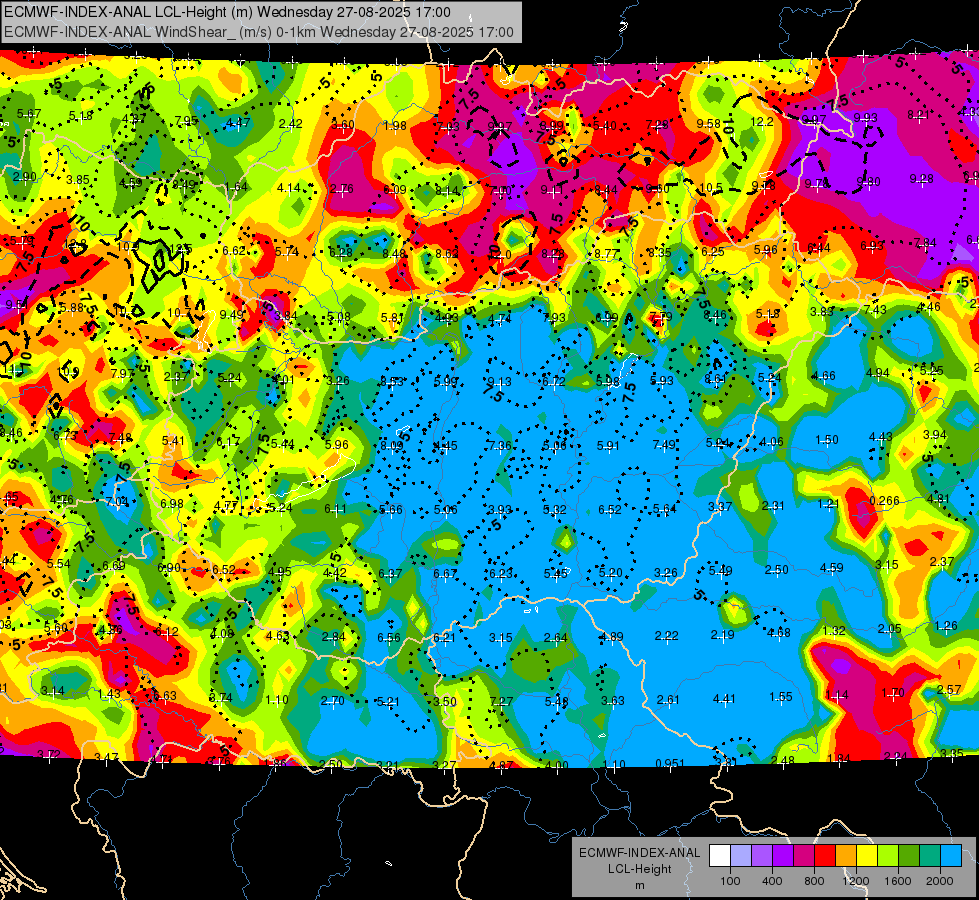
Task: Click the 5.64 grid point value
Action: click(664, 508)
